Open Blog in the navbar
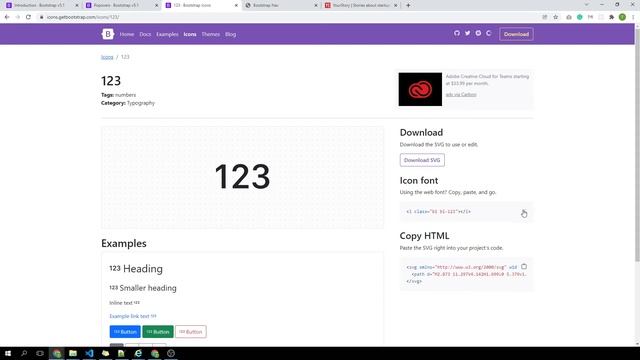This screenshot has width=640, height=360. (231, 34)
